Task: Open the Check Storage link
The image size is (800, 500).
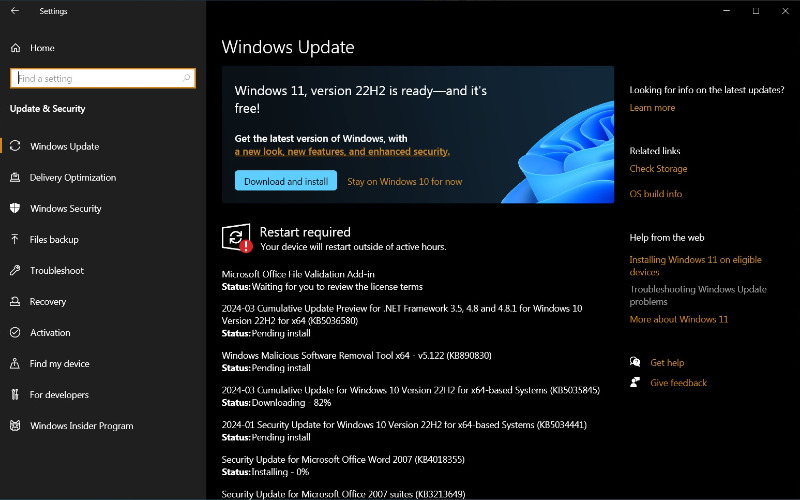Action: click(x=658, y=169)
